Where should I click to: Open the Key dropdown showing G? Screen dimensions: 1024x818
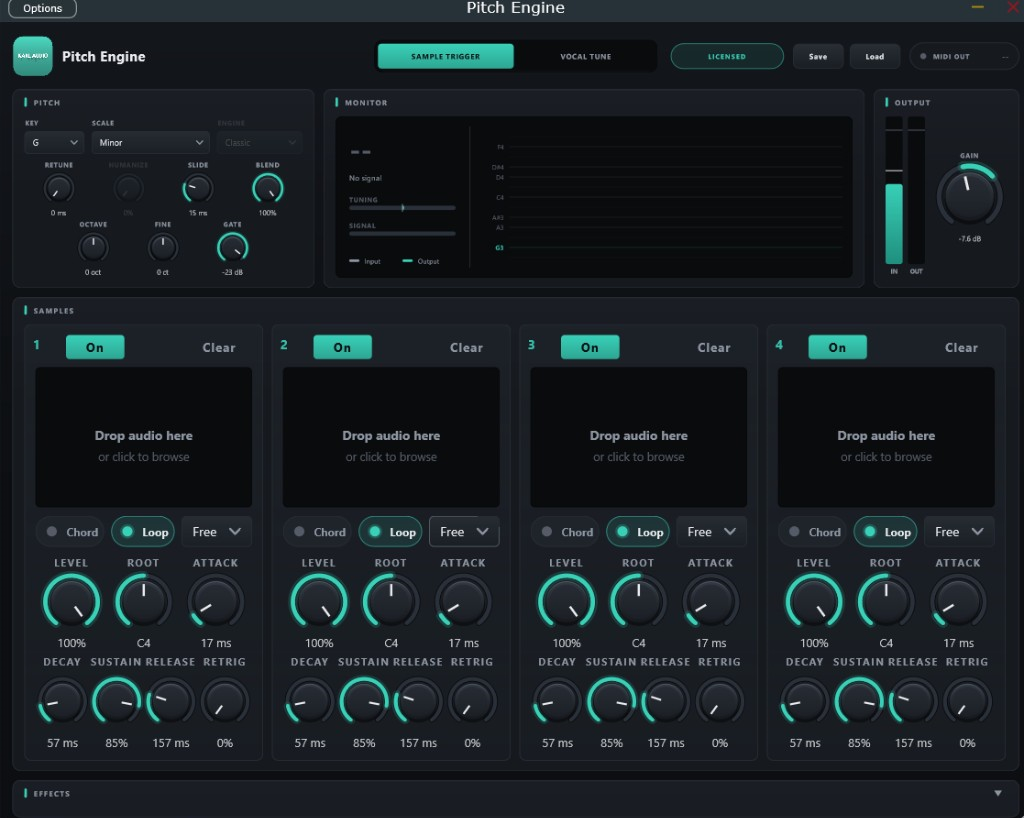(54, 142)
